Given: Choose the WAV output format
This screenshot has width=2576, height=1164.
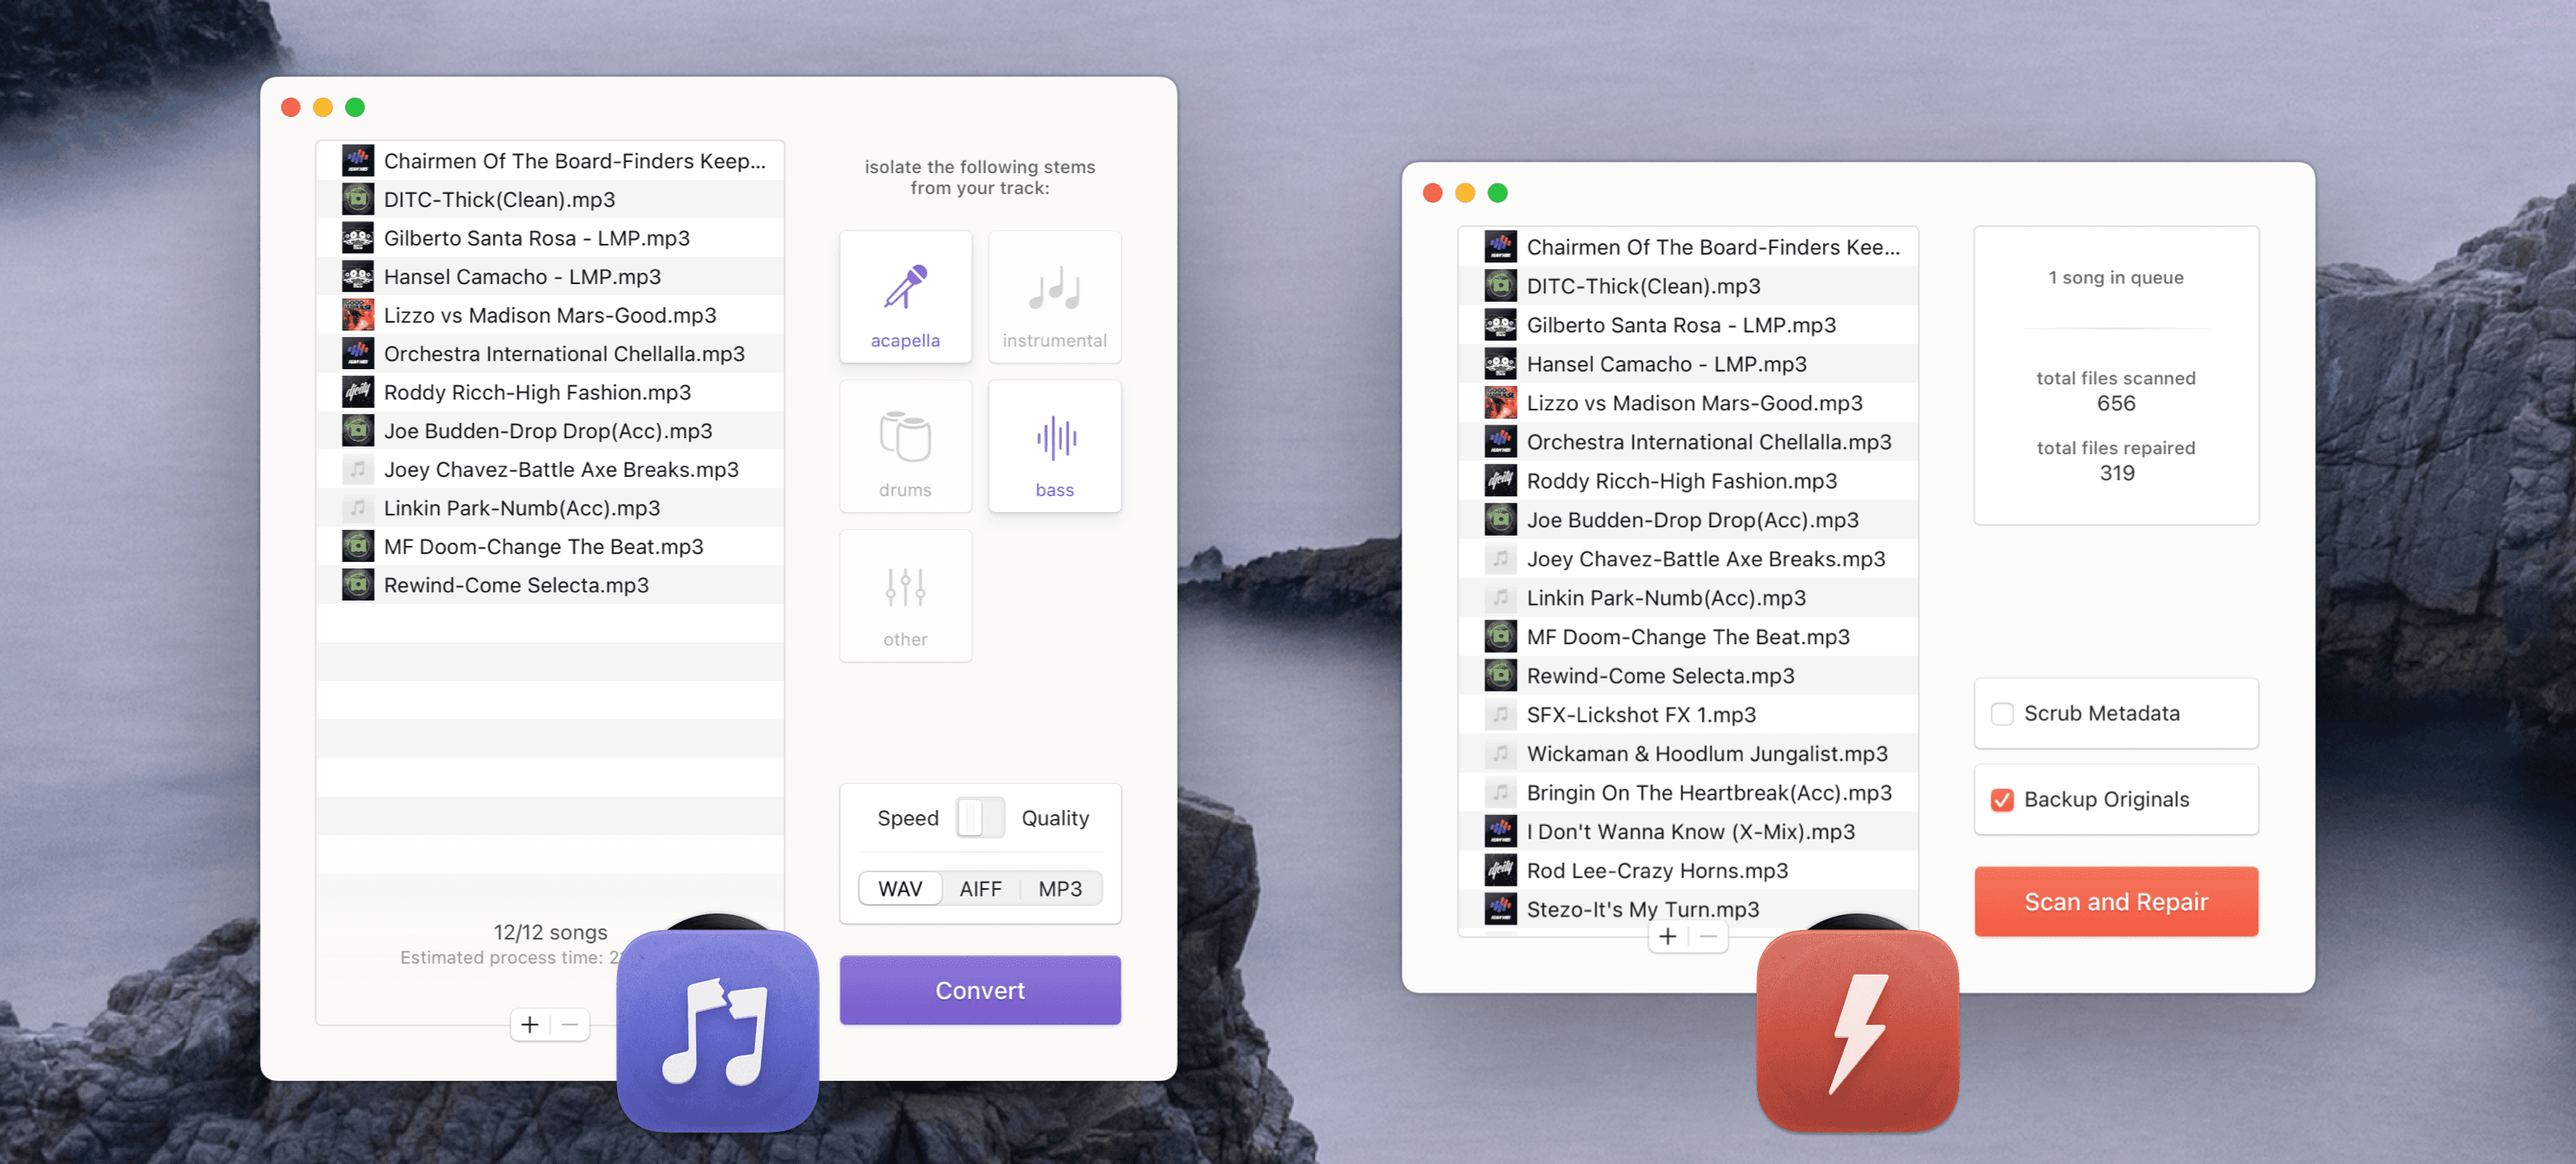Looking at the screenshot, I should tap(900, 888).
